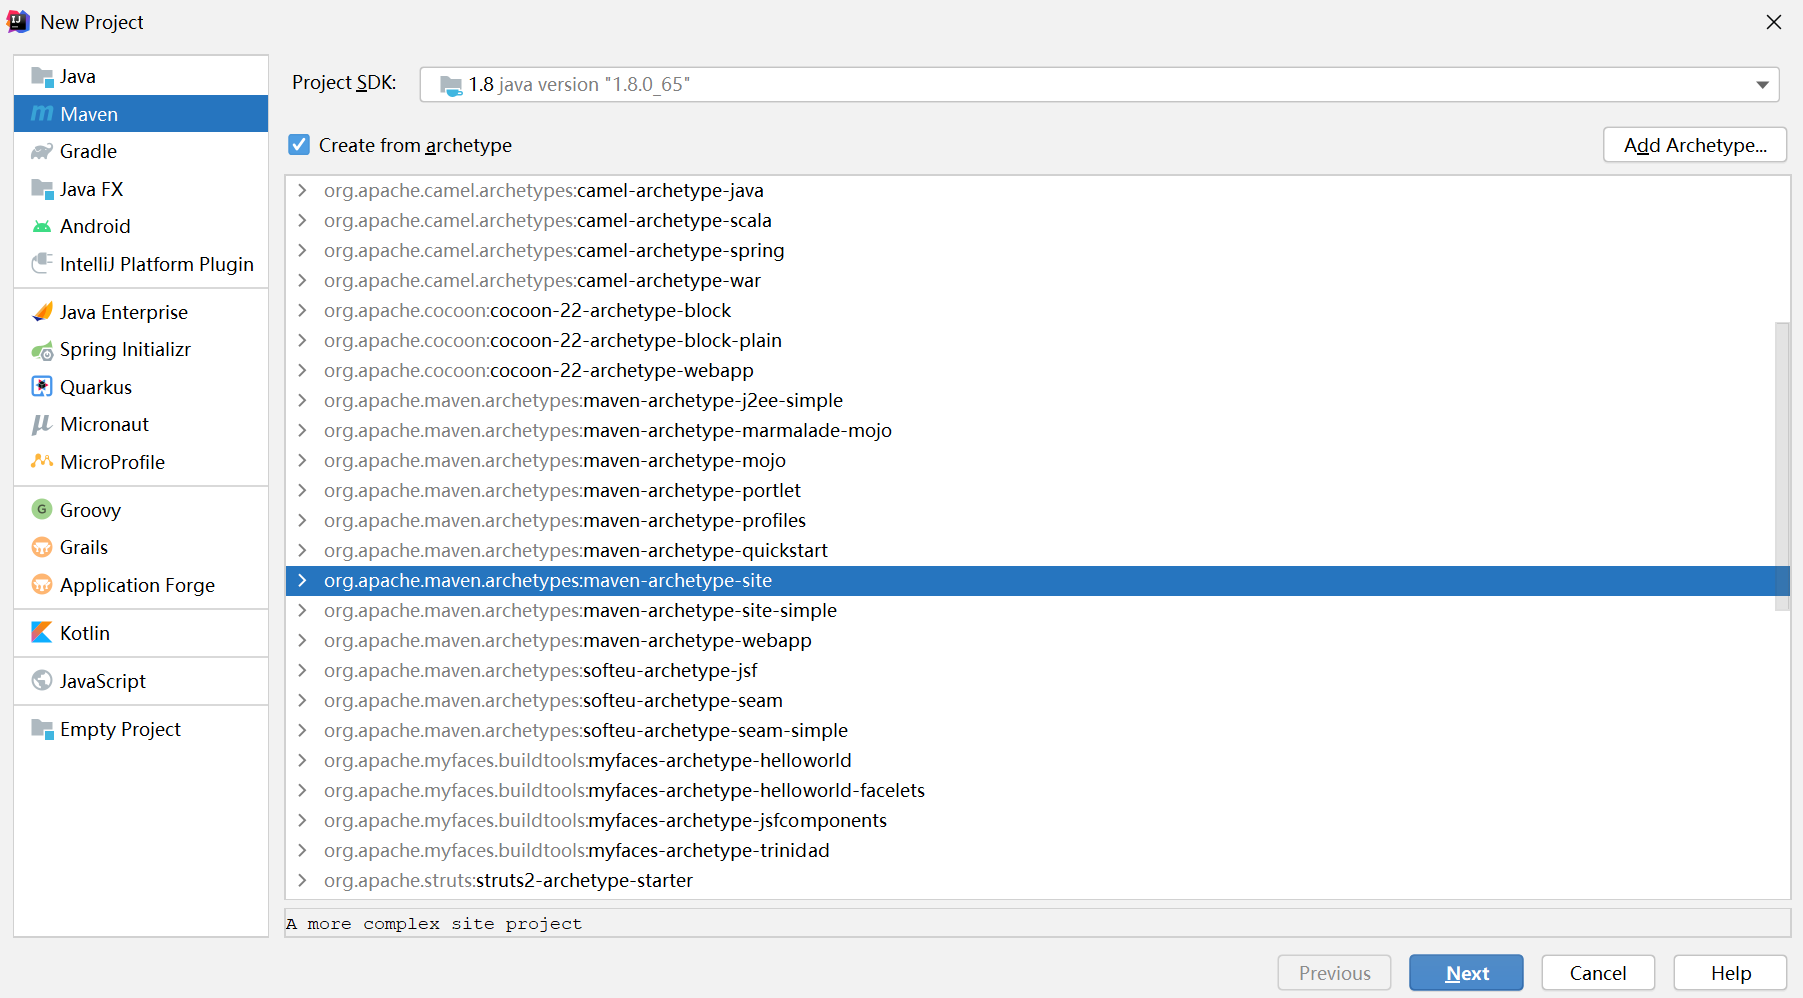The height and width of the screenshot is (998, 1803).
Task: Click the Java FX folder icon
Action: [41, 189]
